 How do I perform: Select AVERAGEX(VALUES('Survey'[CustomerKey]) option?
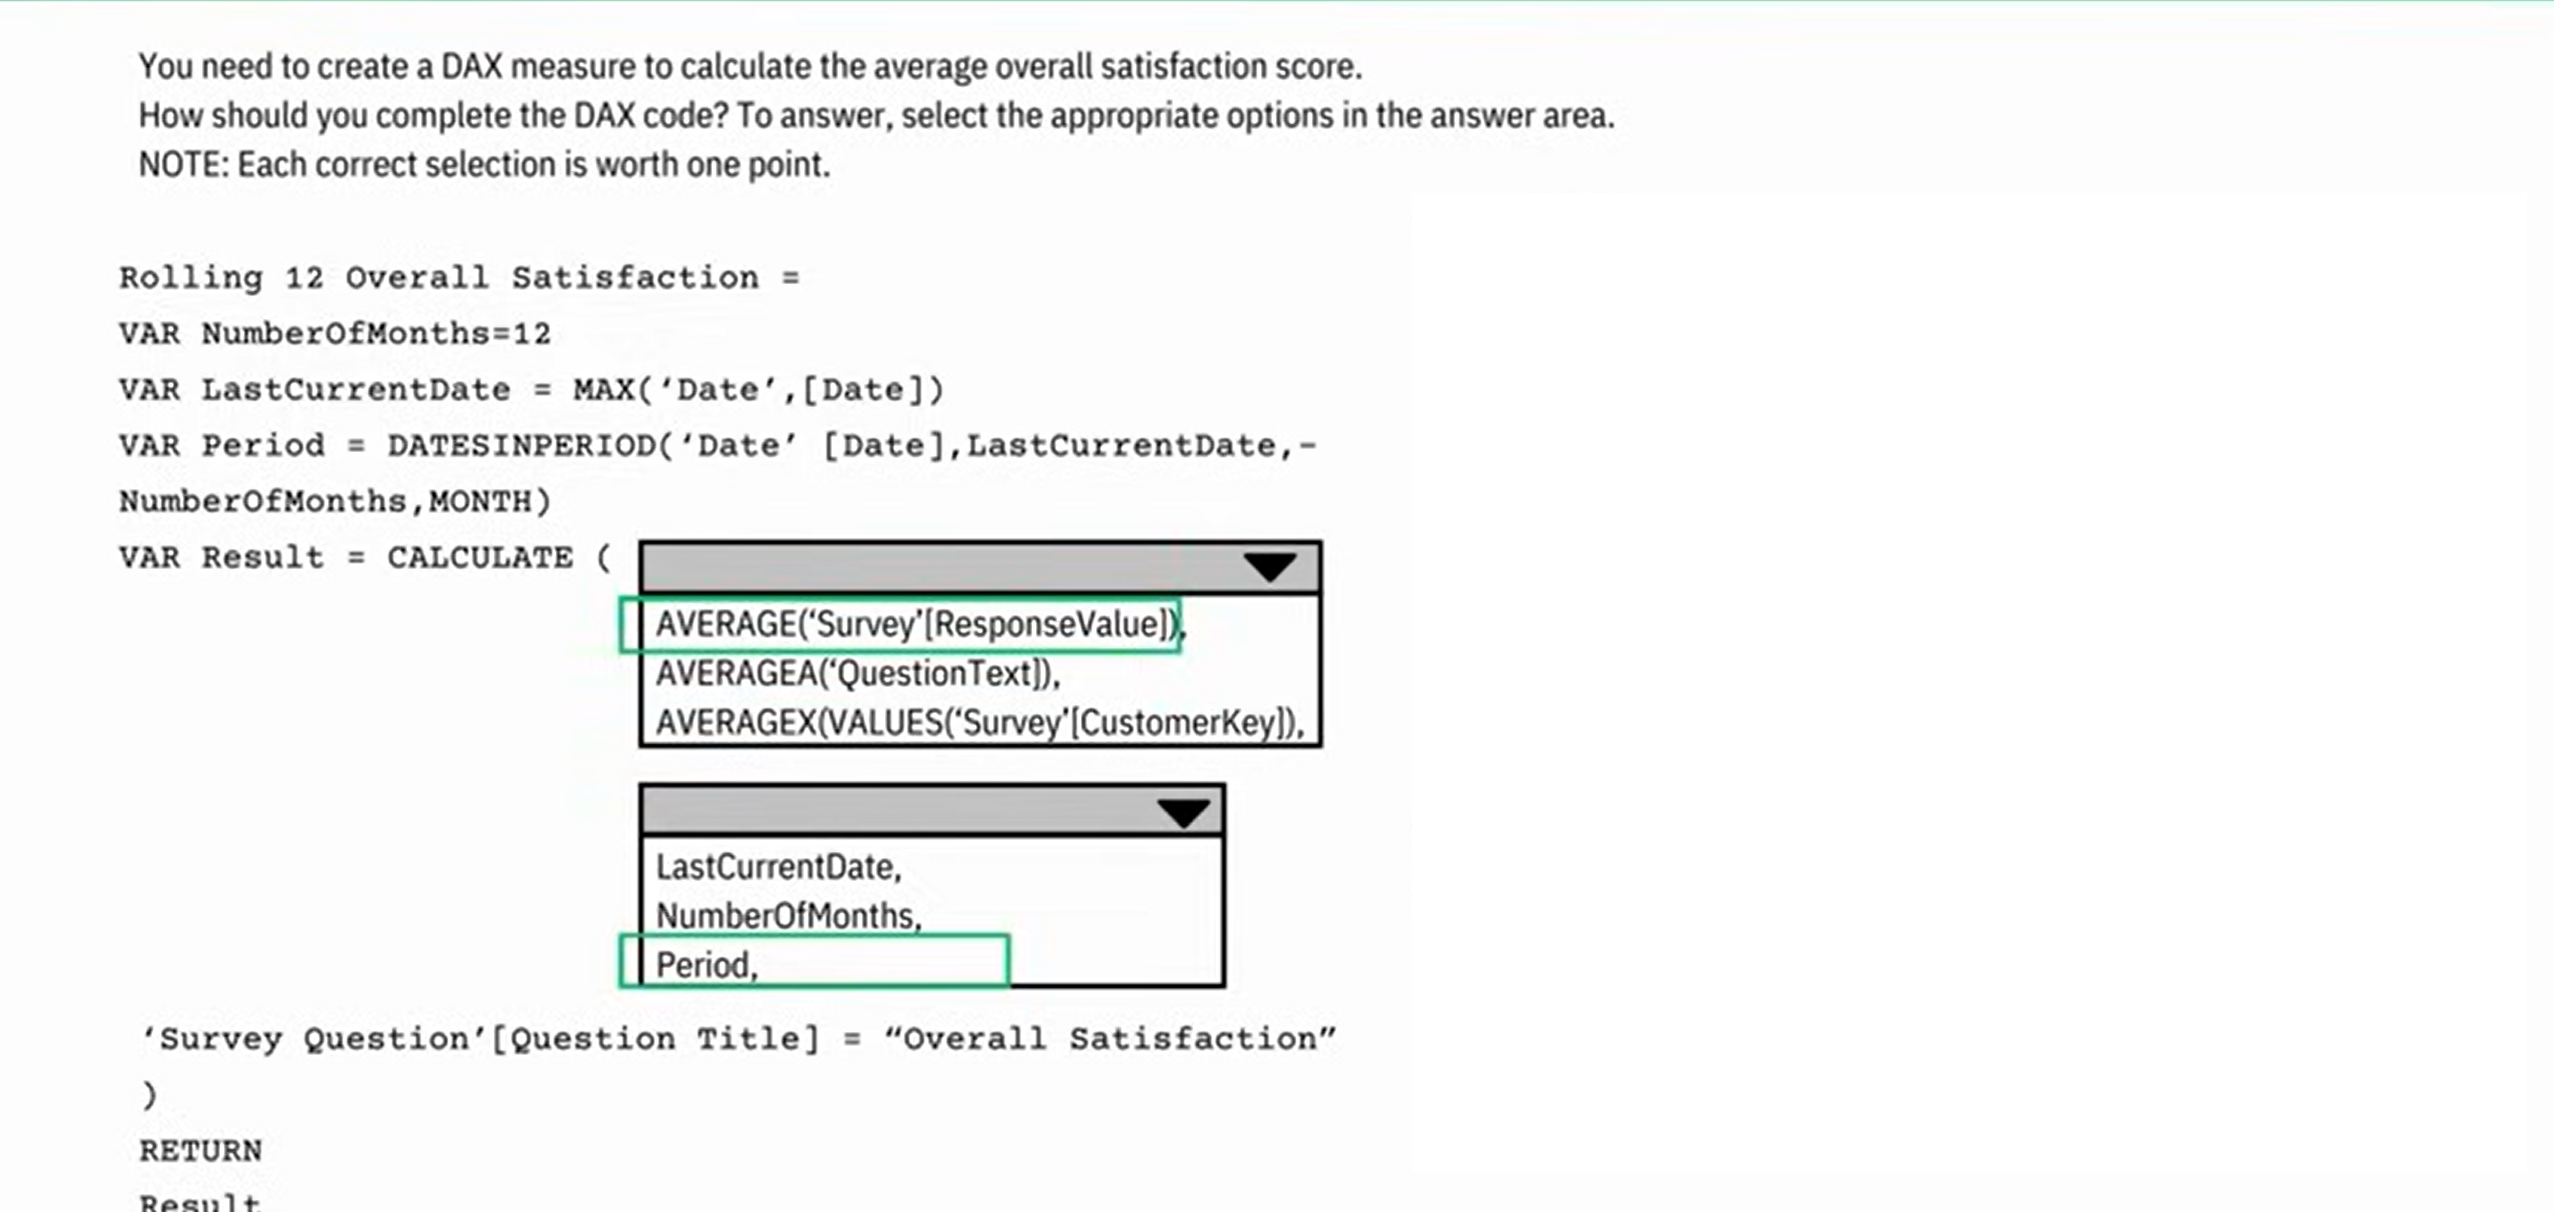980,723
